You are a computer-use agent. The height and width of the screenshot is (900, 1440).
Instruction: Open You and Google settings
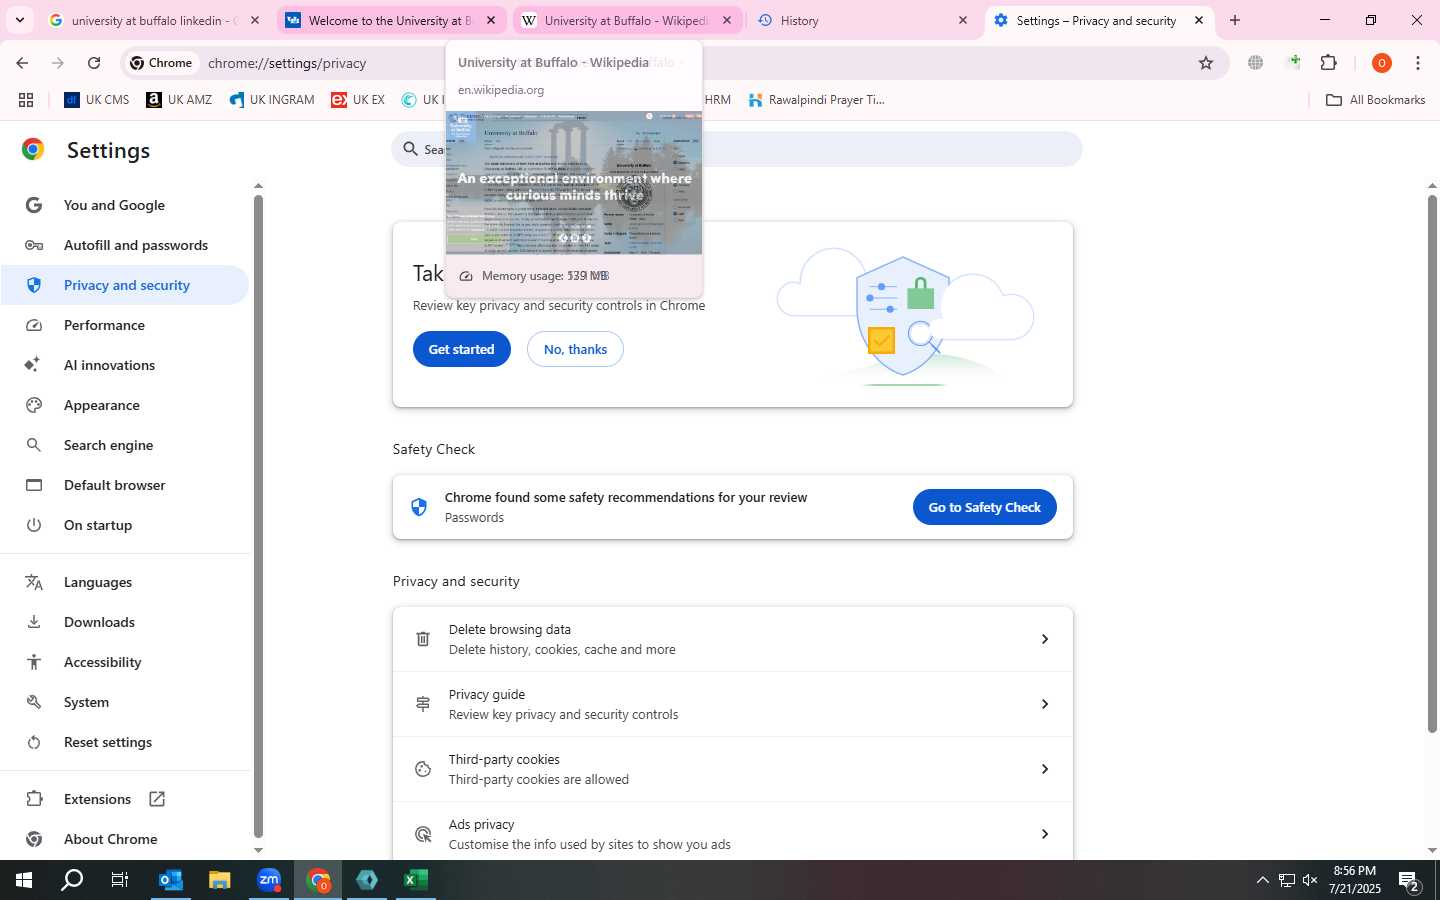click(124, 205)
